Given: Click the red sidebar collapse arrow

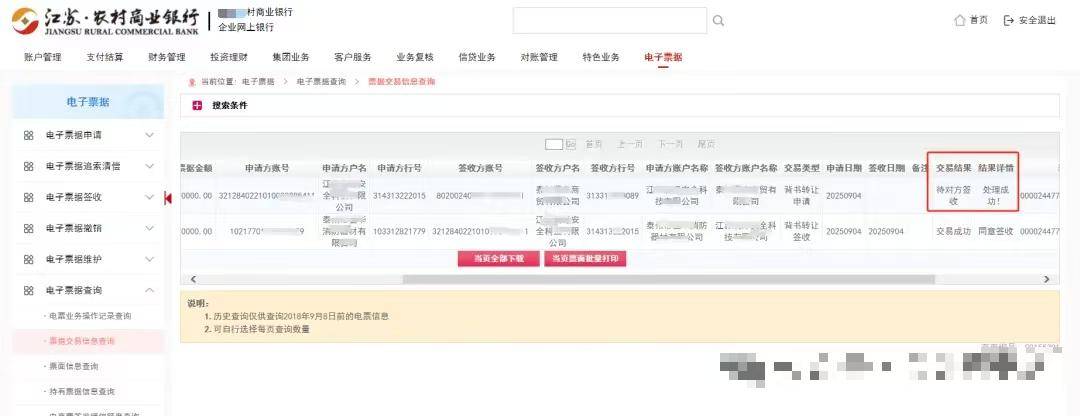Looking at the screenshot, I should (x=167, y=198).
